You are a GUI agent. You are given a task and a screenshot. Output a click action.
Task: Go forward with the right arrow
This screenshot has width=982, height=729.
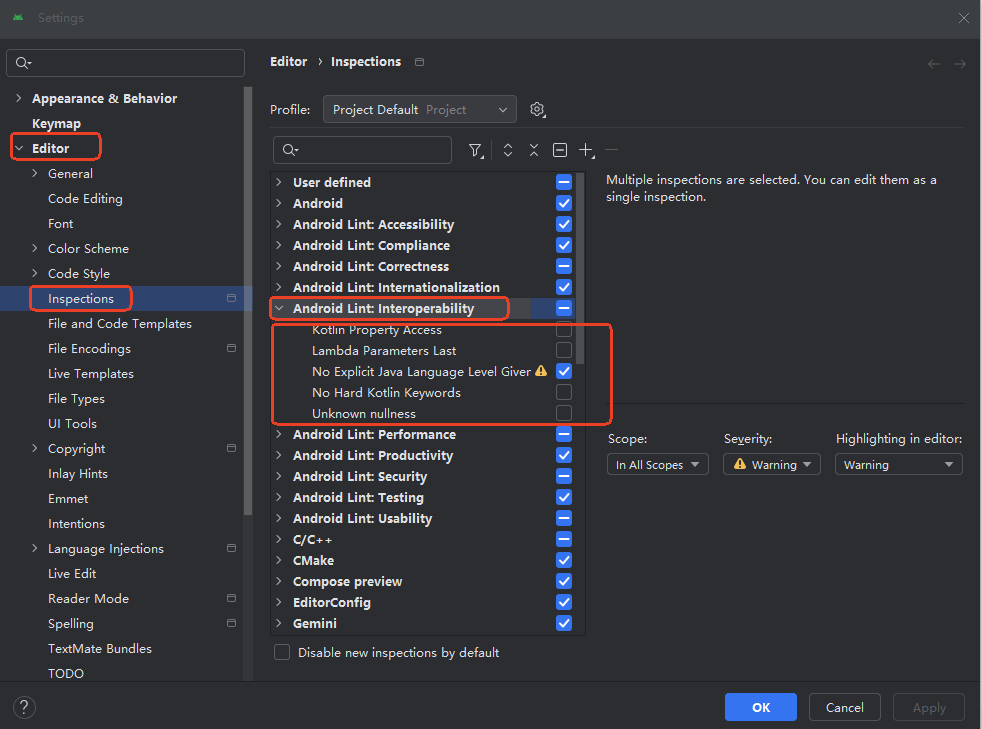click(959, 64)
